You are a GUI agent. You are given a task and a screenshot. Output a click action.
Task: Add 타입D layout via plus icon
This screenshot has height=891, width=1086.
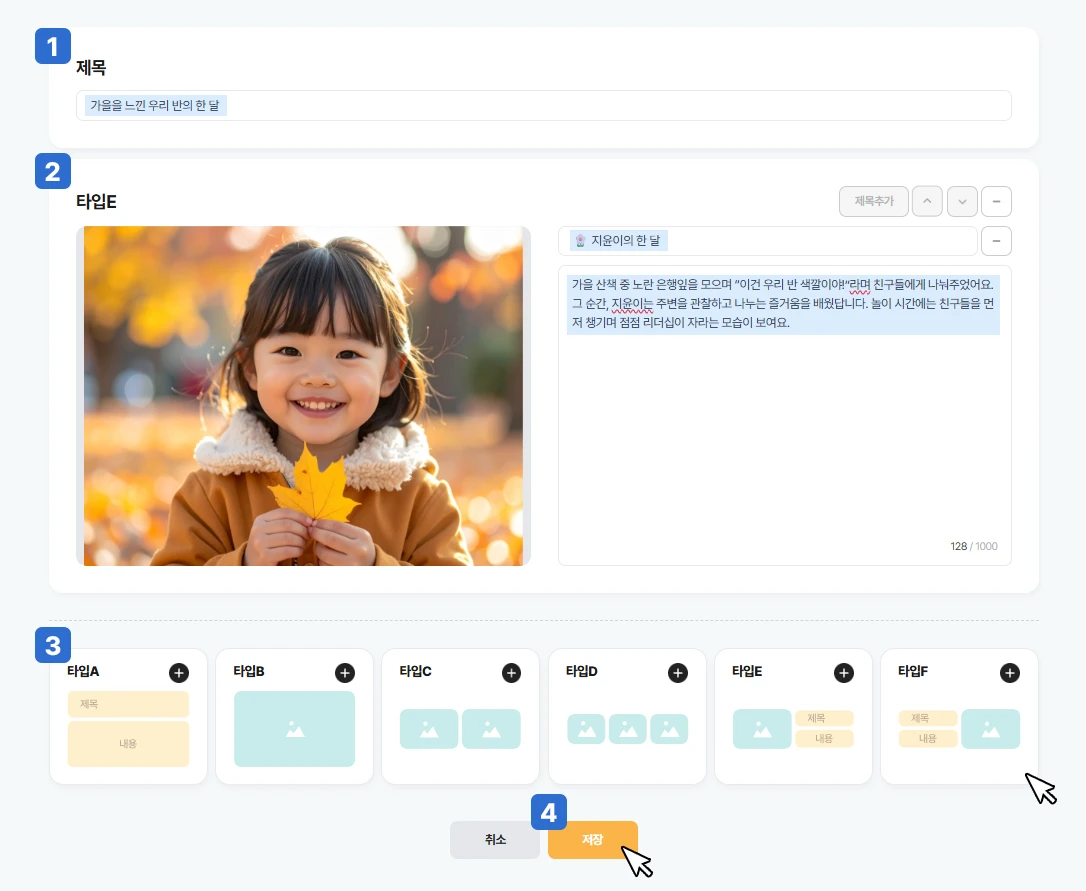click(678, 673)
